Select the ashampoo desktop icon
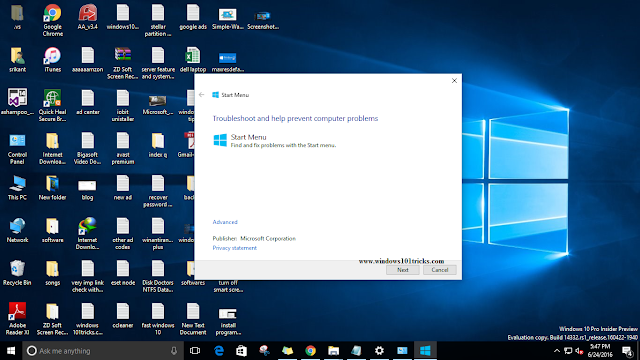Viewport: 640px width, 360px height. click(18, 102)
